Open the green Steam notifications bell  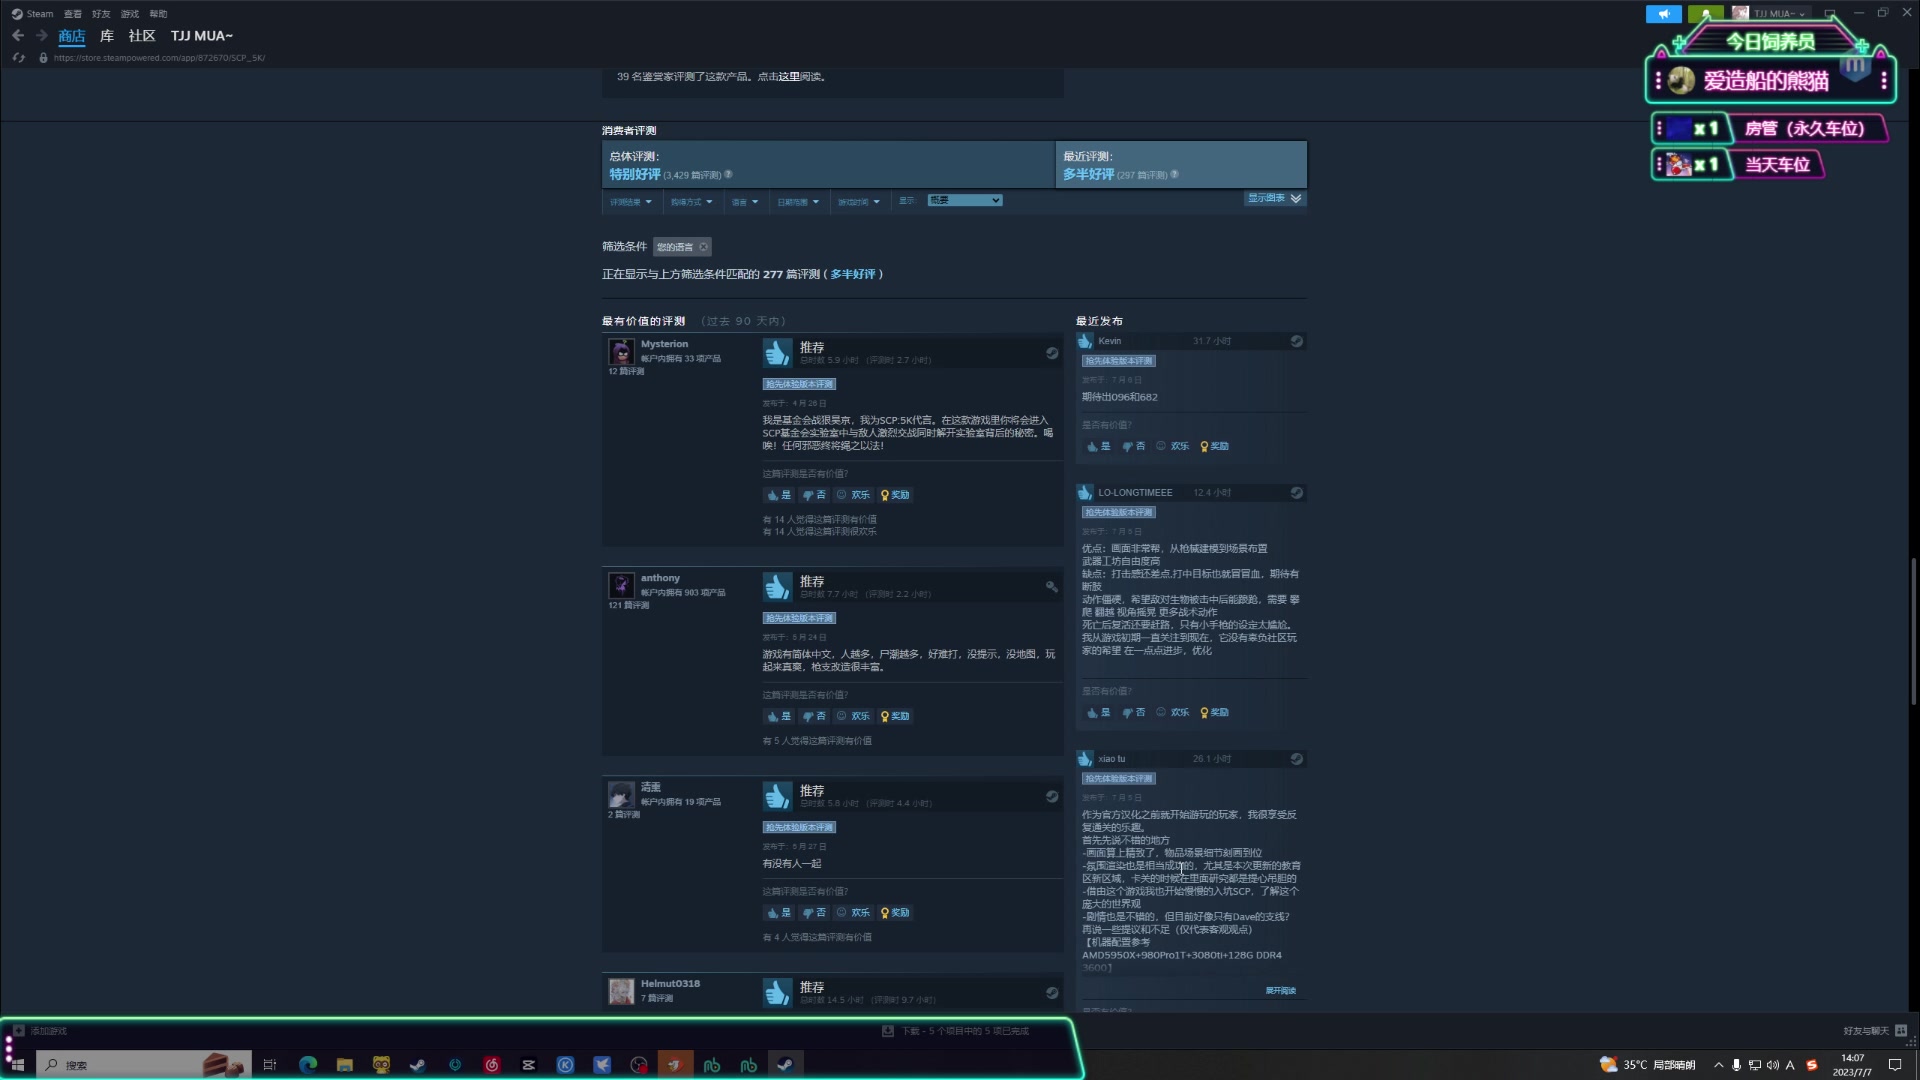pyautogui.click(x=1705, y=14)
